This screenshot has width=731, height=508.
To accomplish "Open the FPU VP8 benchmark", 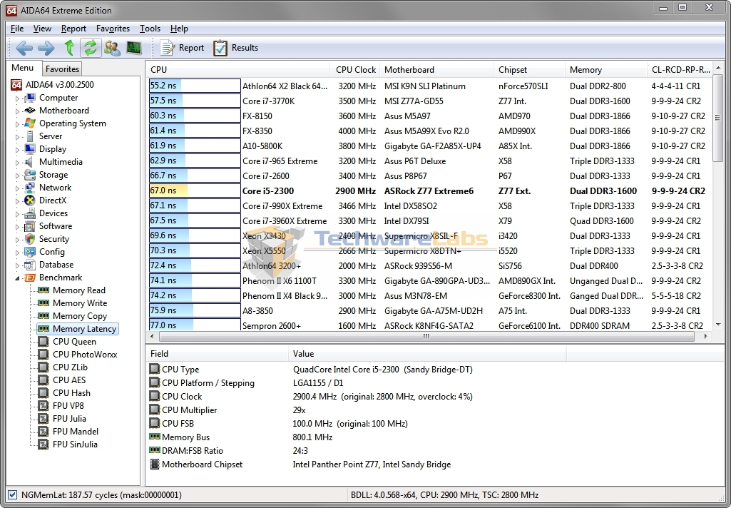I will point(61,406).
